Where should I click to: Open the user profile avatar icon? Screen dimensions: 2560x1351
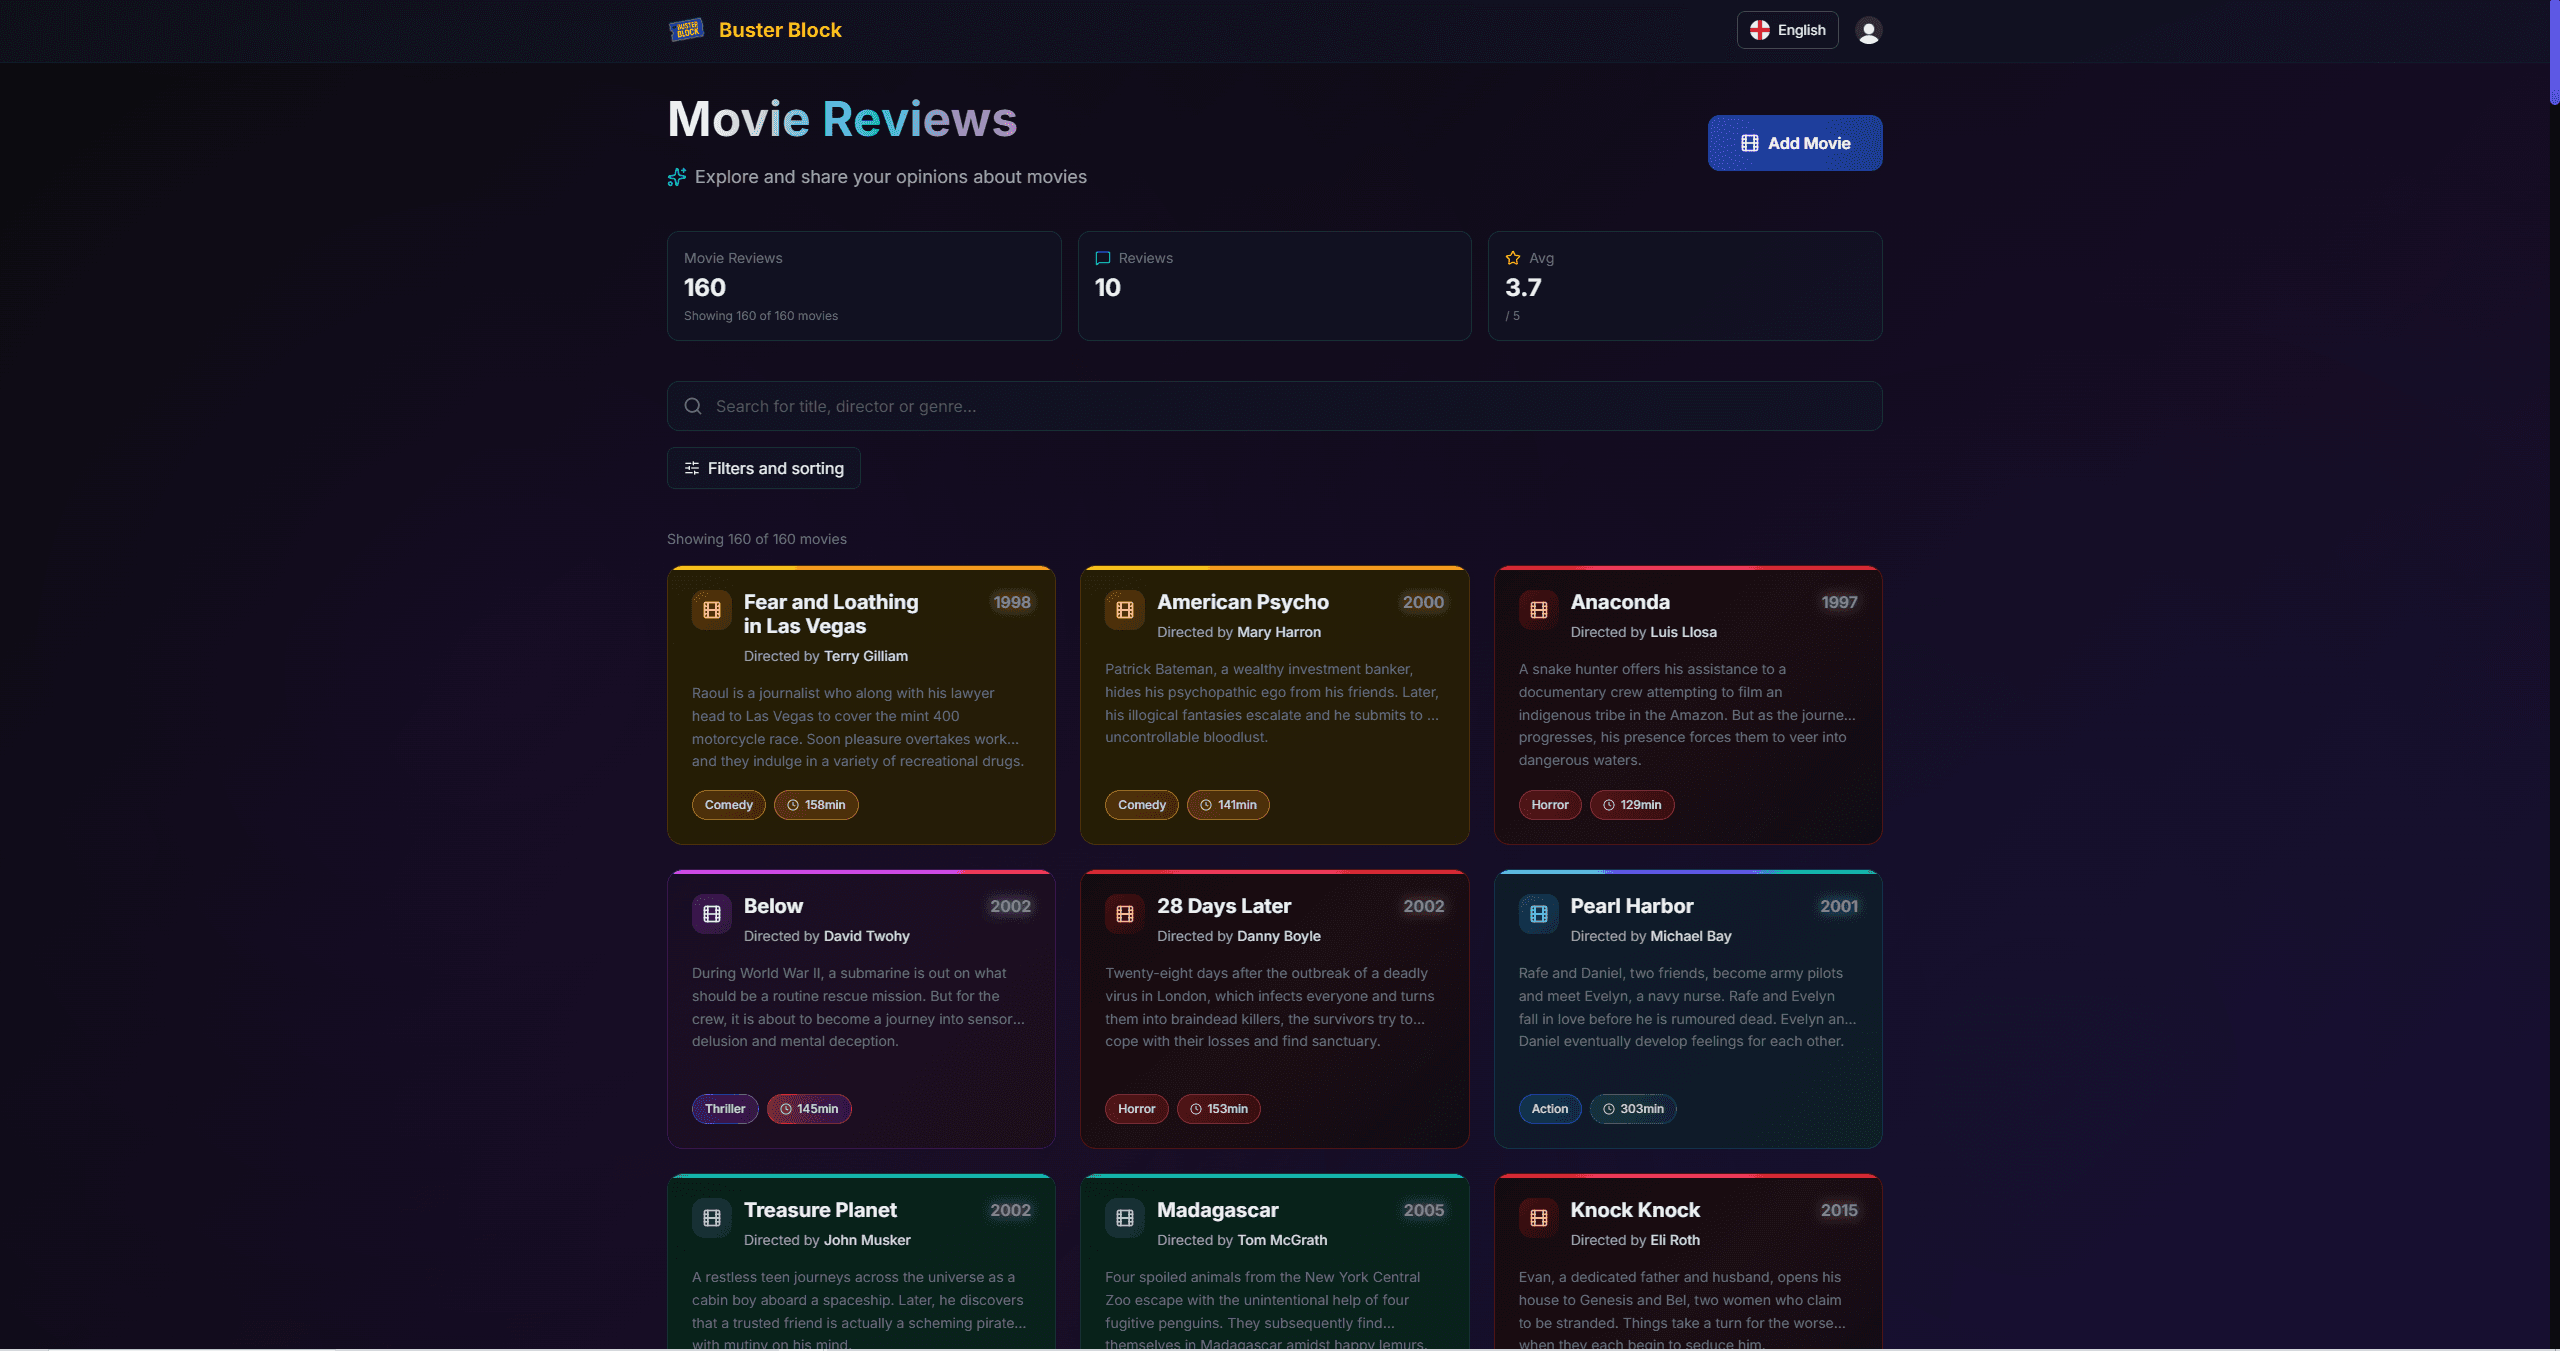pos(1868,31)
